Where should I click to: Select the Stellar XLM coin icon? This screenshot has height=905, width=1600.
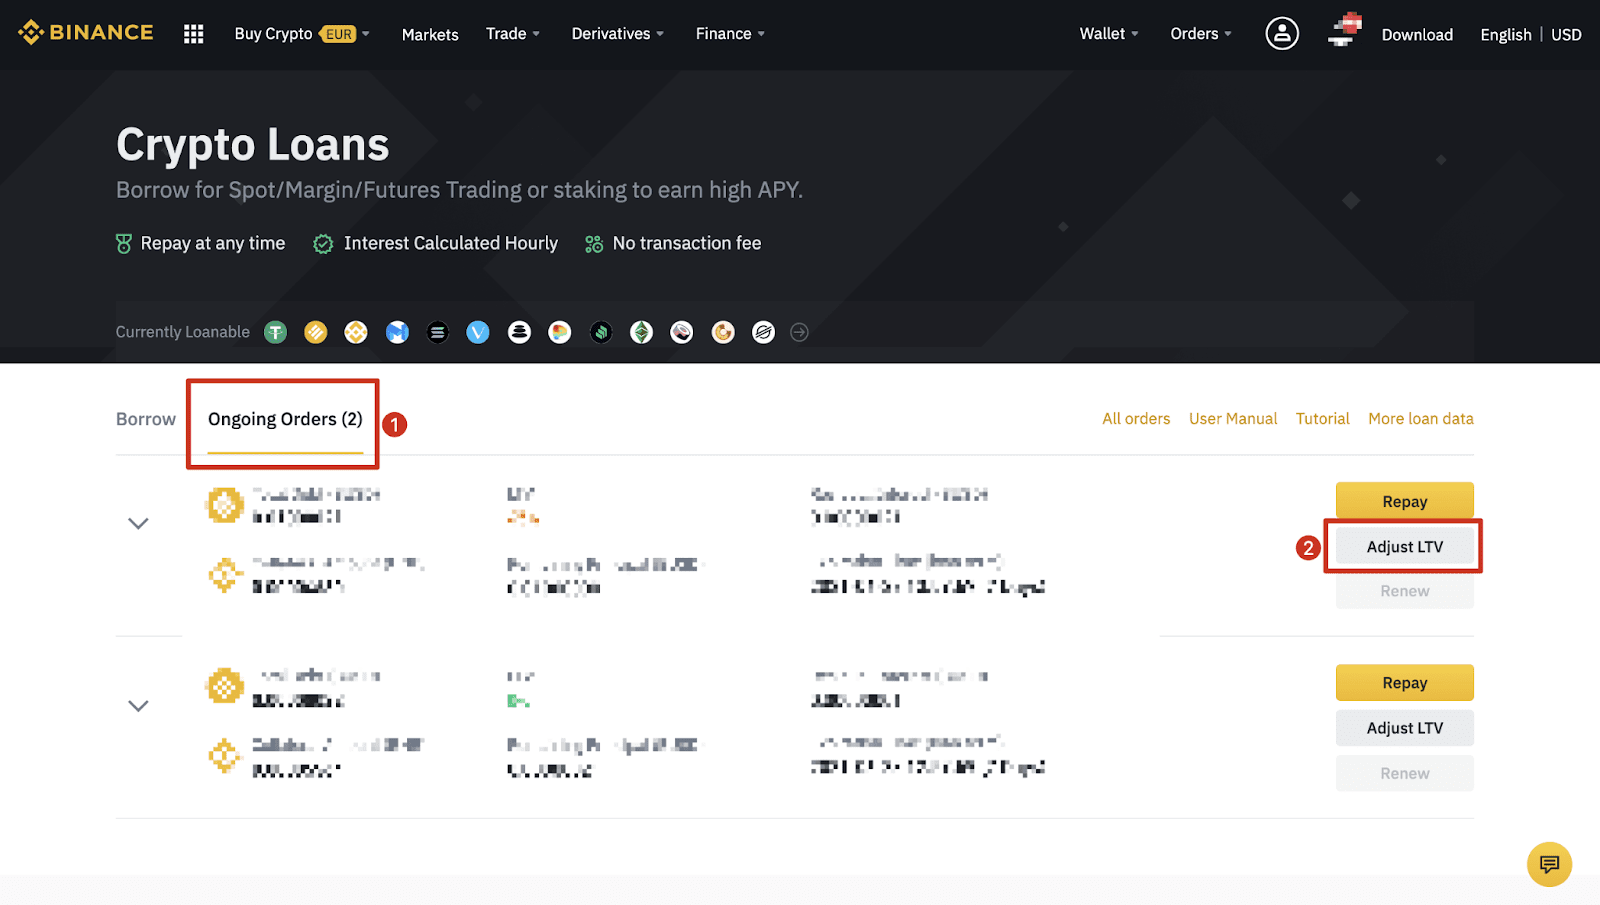point(763,332)
